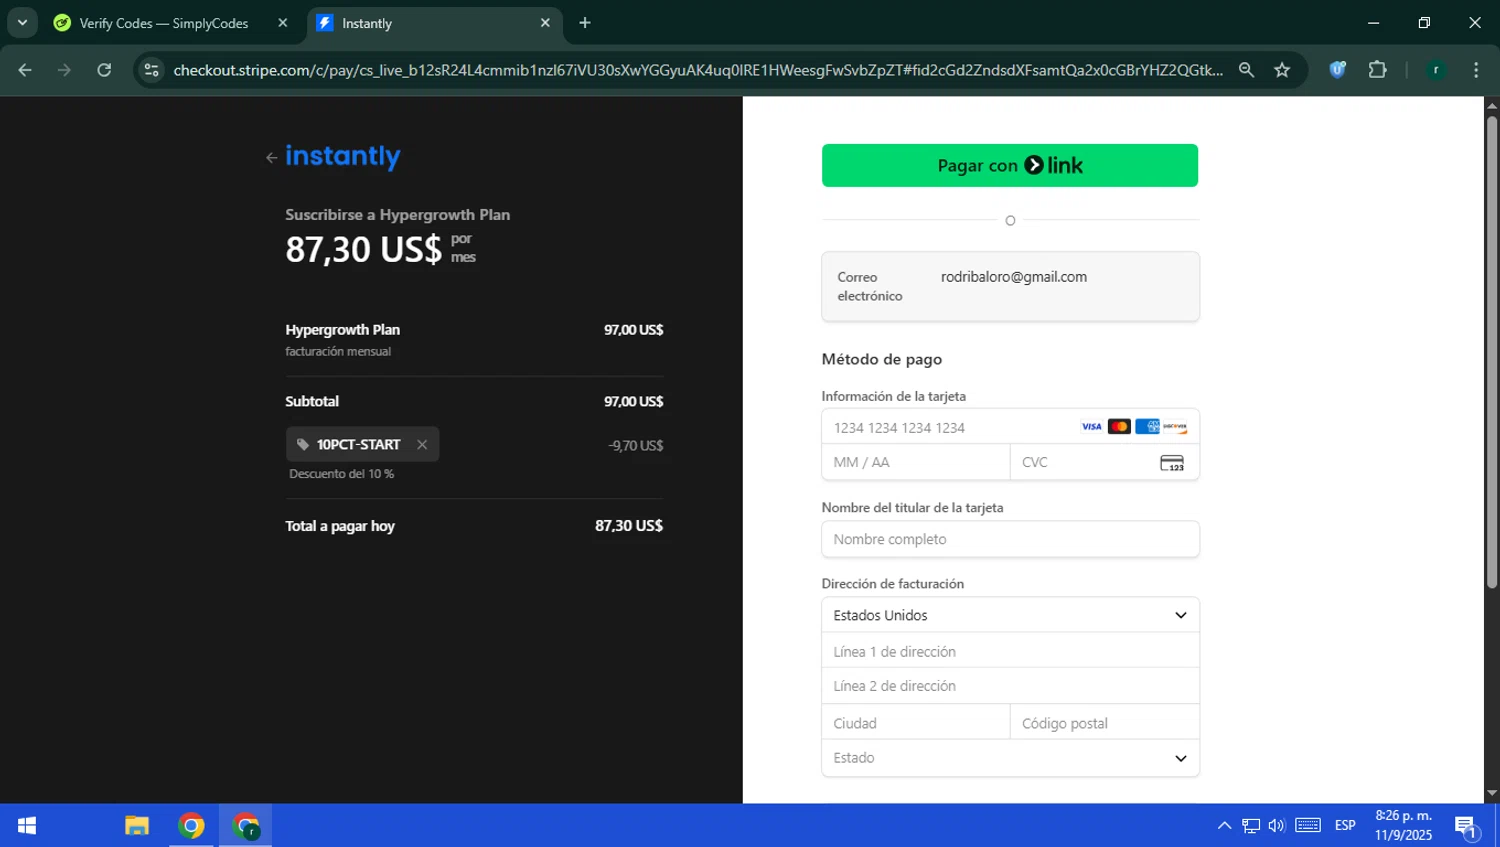
Task: Focus the Ciudad field
Action: 916,723
